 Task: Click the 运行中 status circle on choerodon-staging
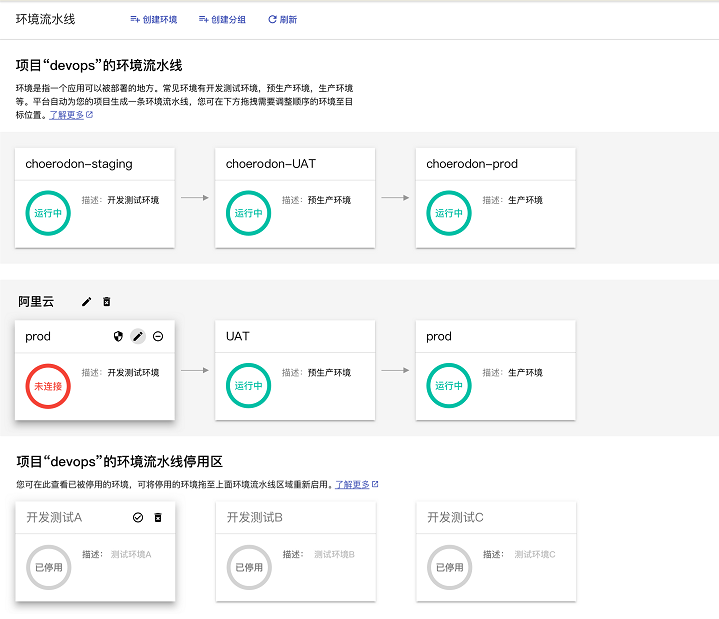(49, 213)
